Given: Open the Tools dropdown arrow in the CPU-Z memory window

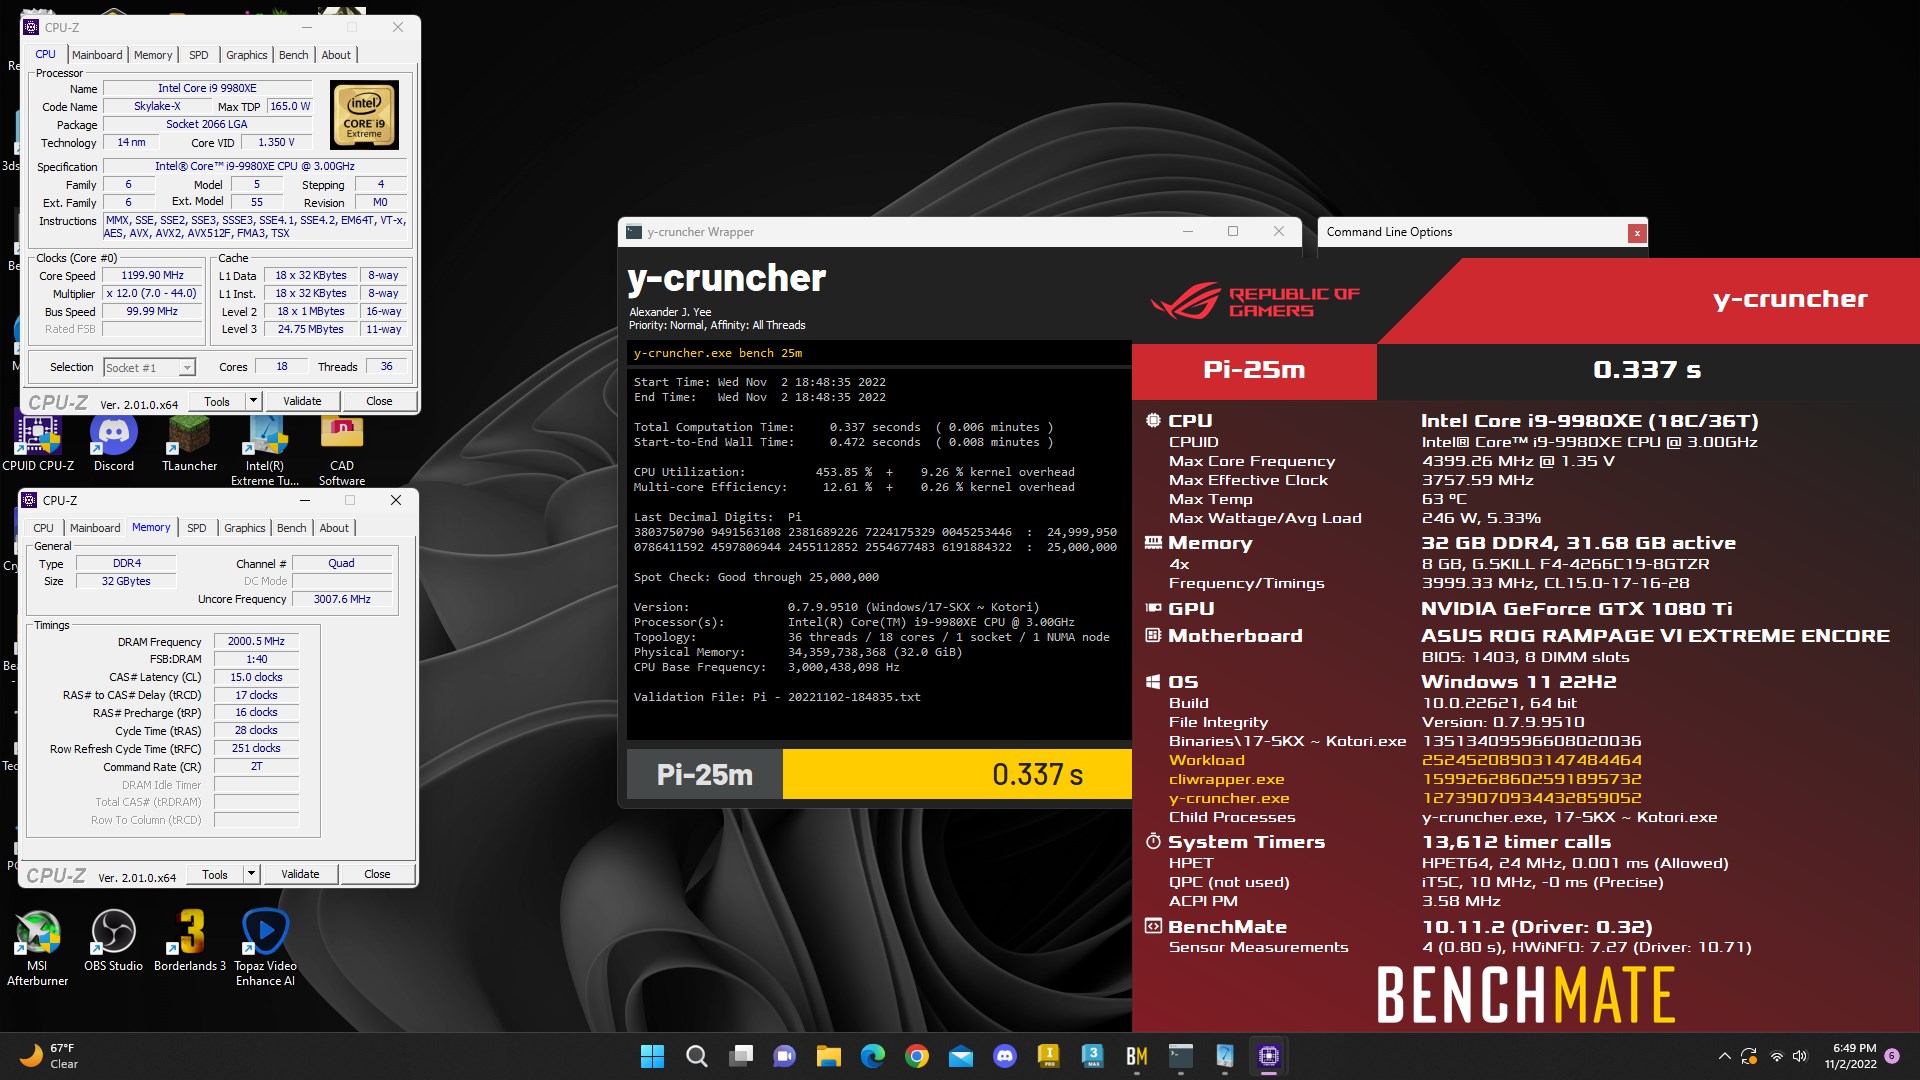Looking at the screenshot, I should [x=251, y=874].
